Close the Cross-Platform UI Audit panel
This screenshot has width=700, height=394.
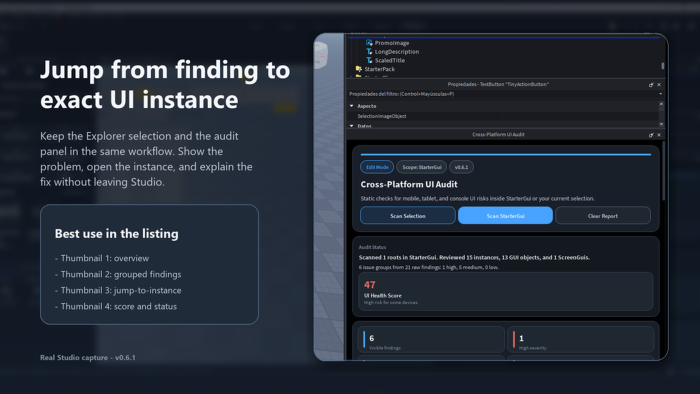[x=659, y=135]
